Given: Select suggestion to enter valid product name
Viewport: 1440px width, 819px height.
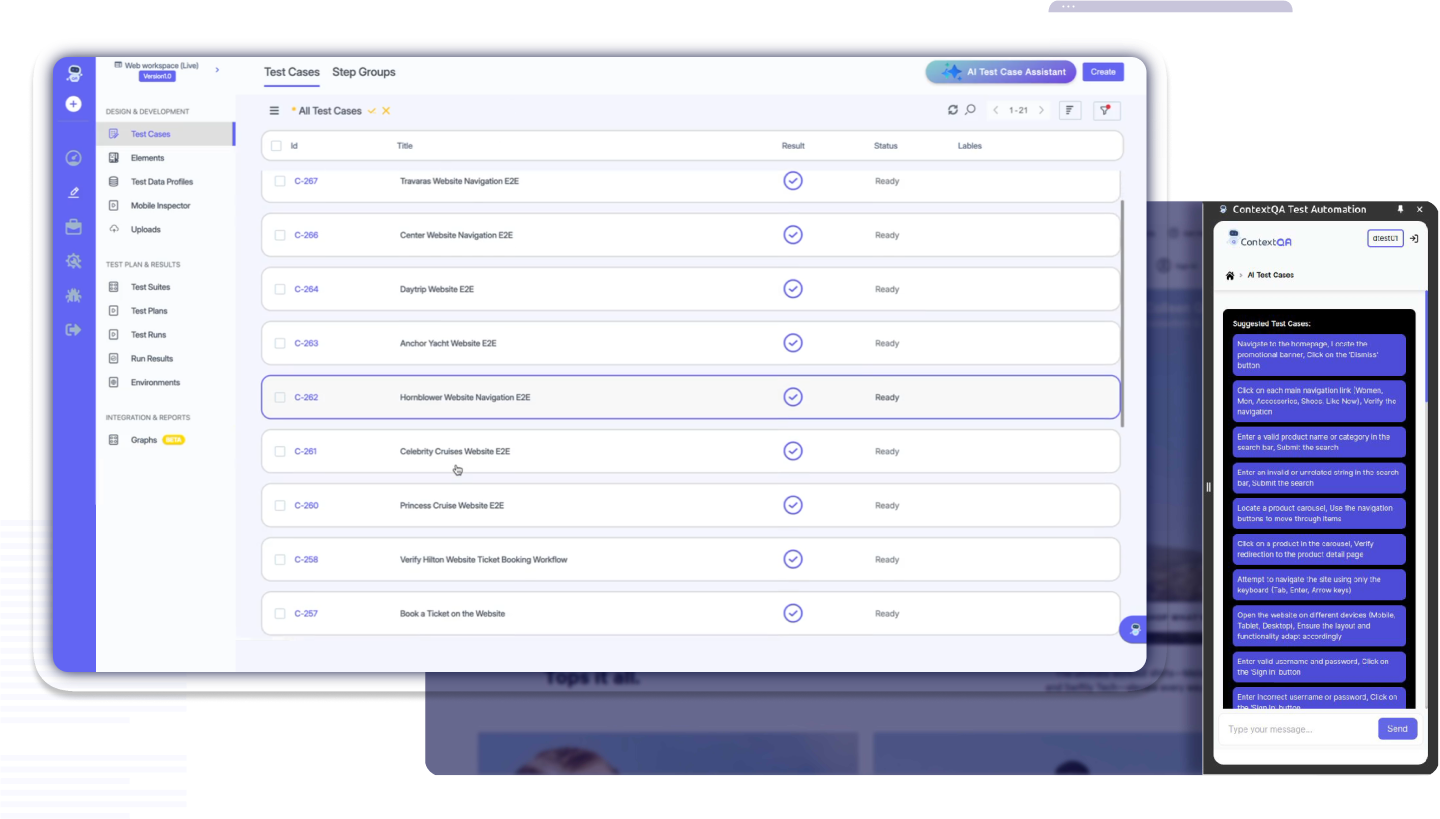Looking at the screenshot, I should point(1319,442).
